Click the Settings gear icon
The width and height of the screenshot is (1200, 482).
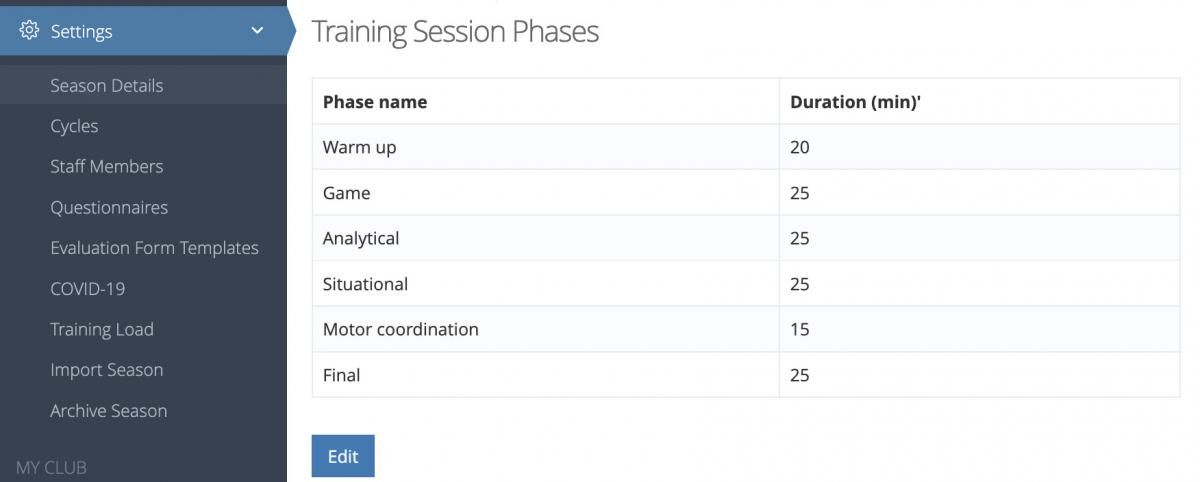click(x=29, y=31)
